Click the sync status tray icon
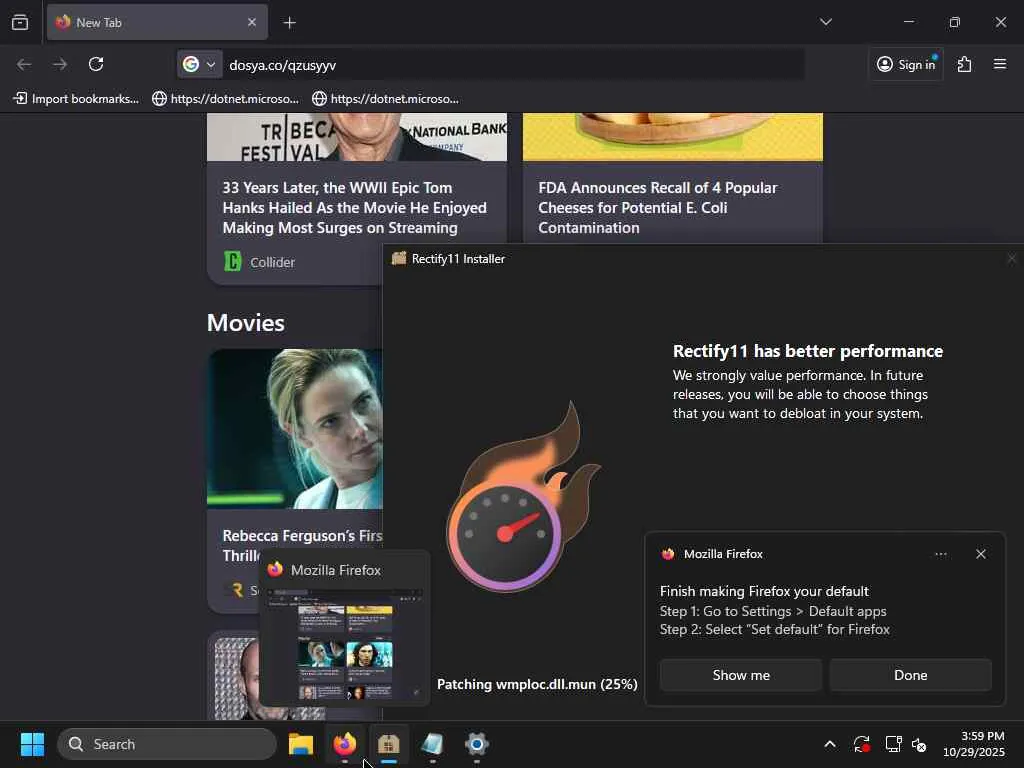Screen dimensions: 1024x768 [x=861, y=744]
